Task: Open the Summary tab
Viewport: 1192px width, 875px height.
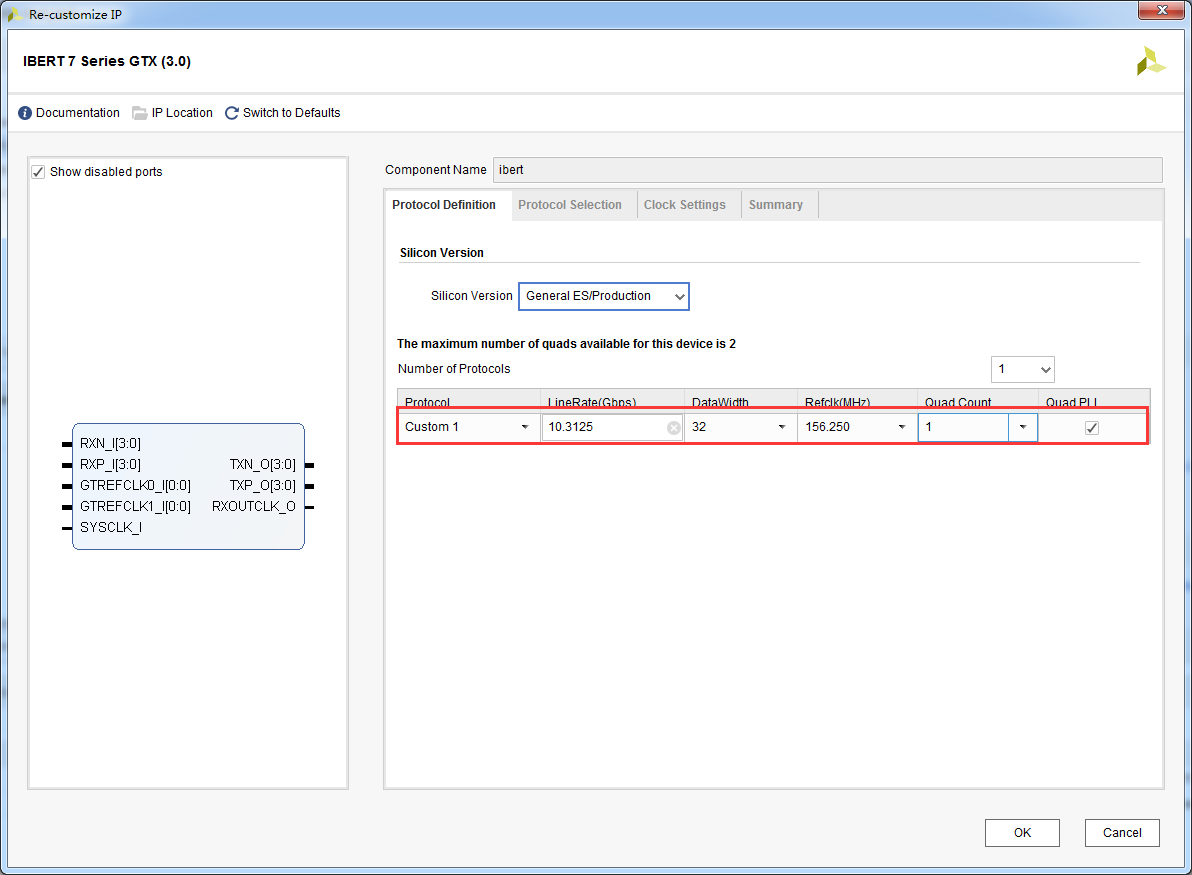Action: click(775, 205)
